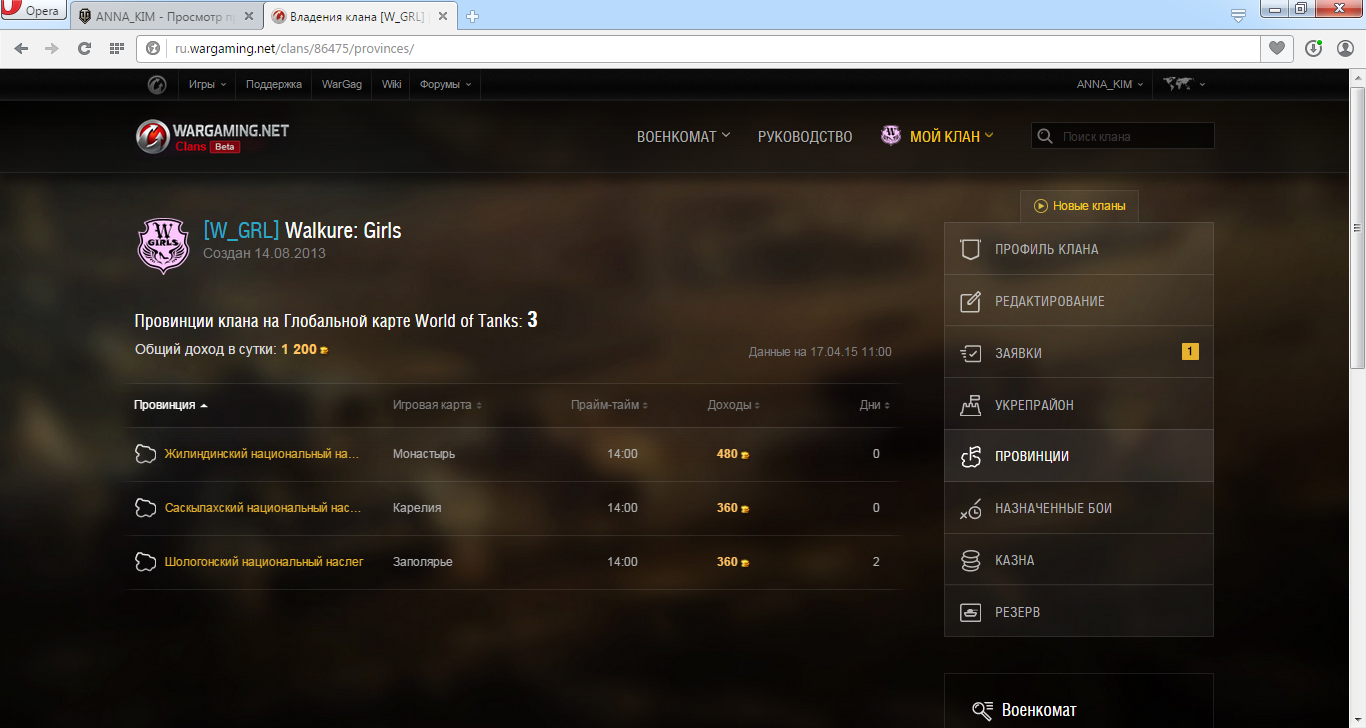Add page to bookmarks with heart icon
This screenshot has width=1366, height=728.
pyautogui.click(x=1276, y=48)
